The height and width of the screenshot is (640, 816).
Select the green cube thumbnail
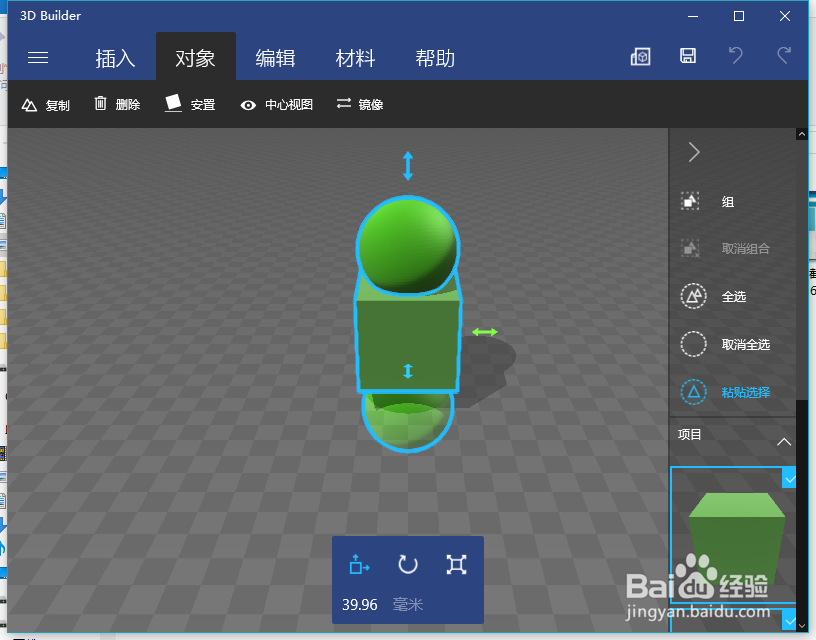(734, 536)
